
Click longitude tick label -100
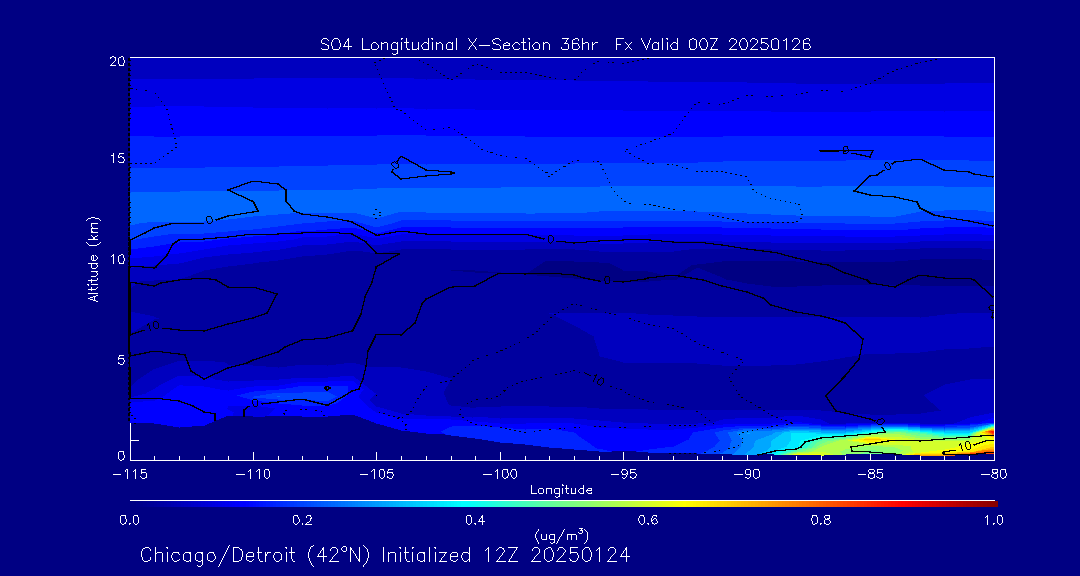[x=500, y=475]
